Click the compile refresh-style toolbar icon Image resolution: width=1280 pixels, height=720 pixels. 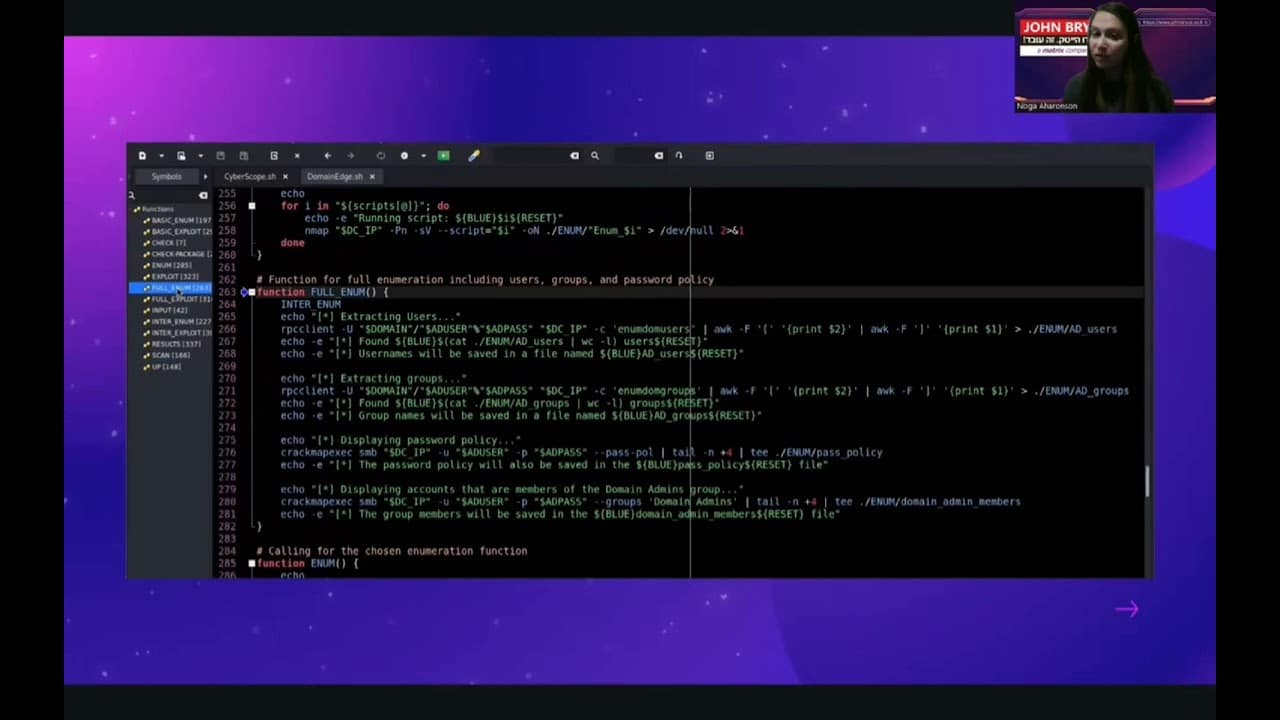(x=380, y=156)
